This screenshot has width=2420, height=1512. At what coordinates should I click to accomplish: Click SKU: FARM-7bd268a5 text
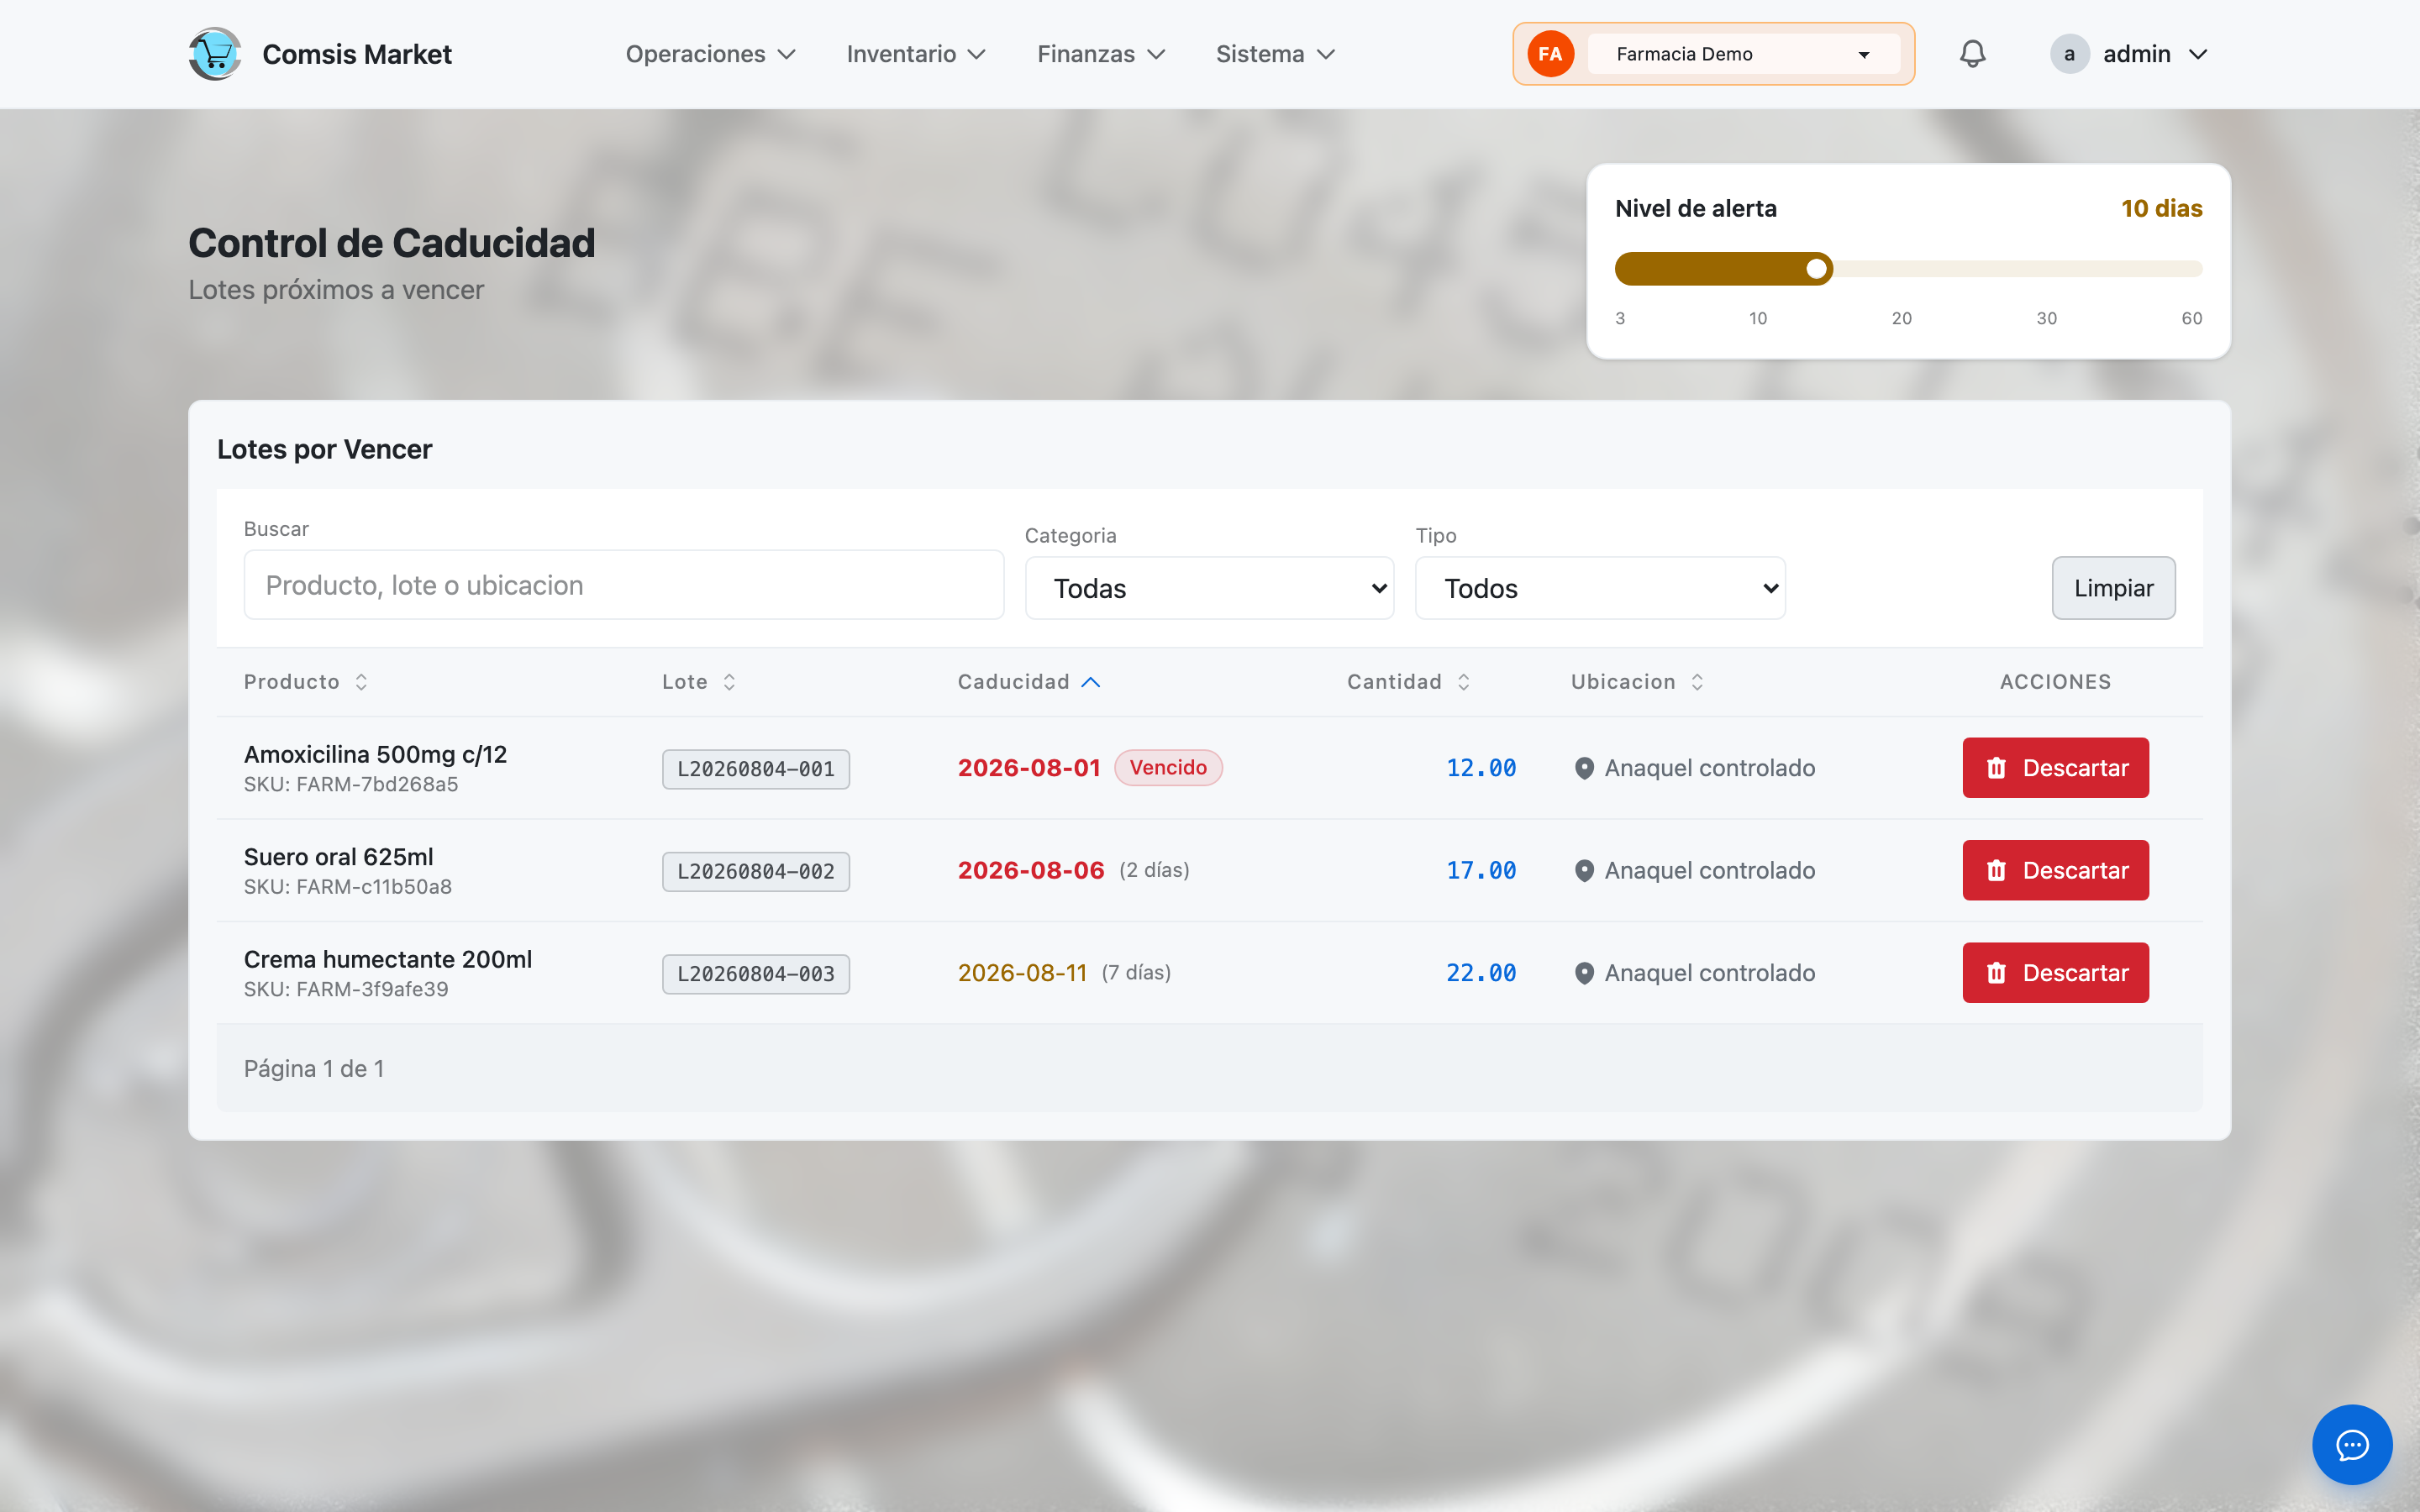tap(351, 785)
